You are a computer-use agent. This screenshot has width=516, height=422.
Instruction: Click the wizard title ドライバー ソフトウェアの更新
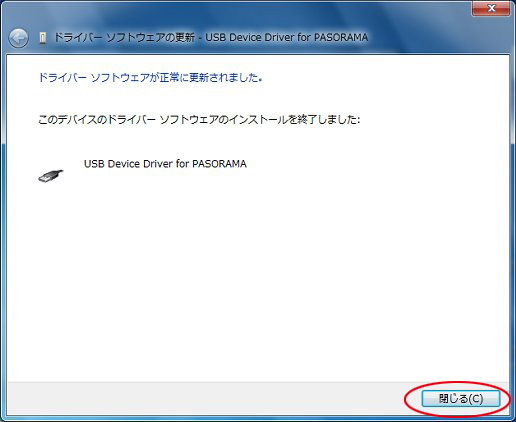(x=124, y=37)
